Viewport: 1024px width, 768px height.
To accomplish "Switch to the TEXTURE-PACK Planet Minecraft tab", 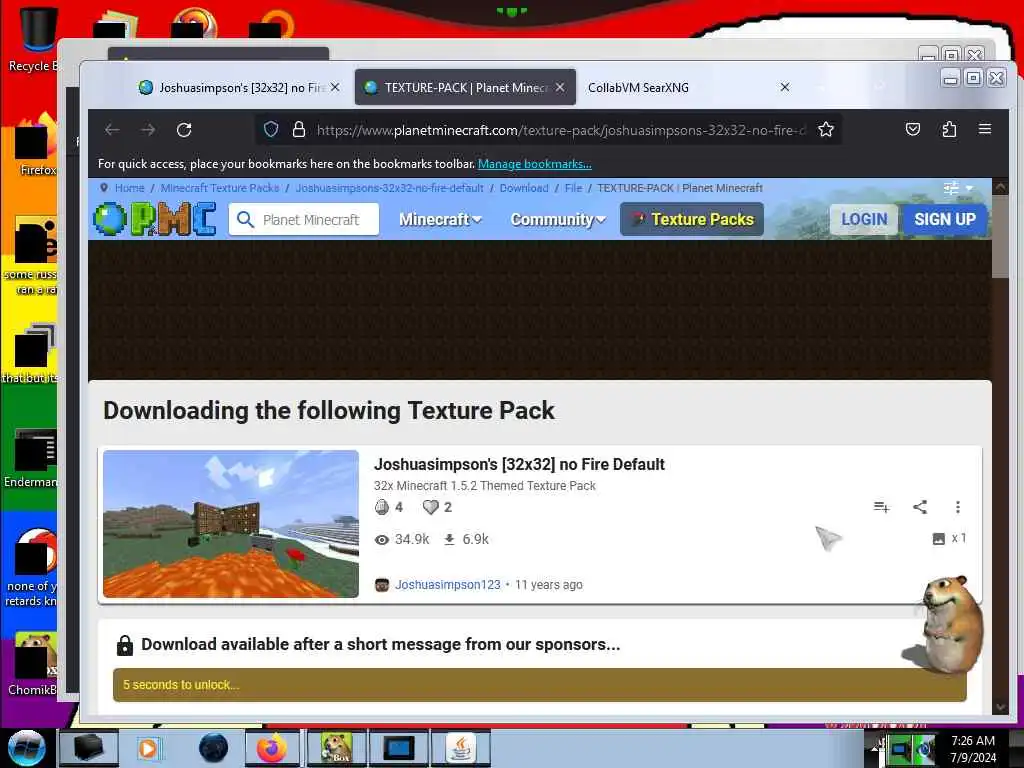I will point(465,88).
